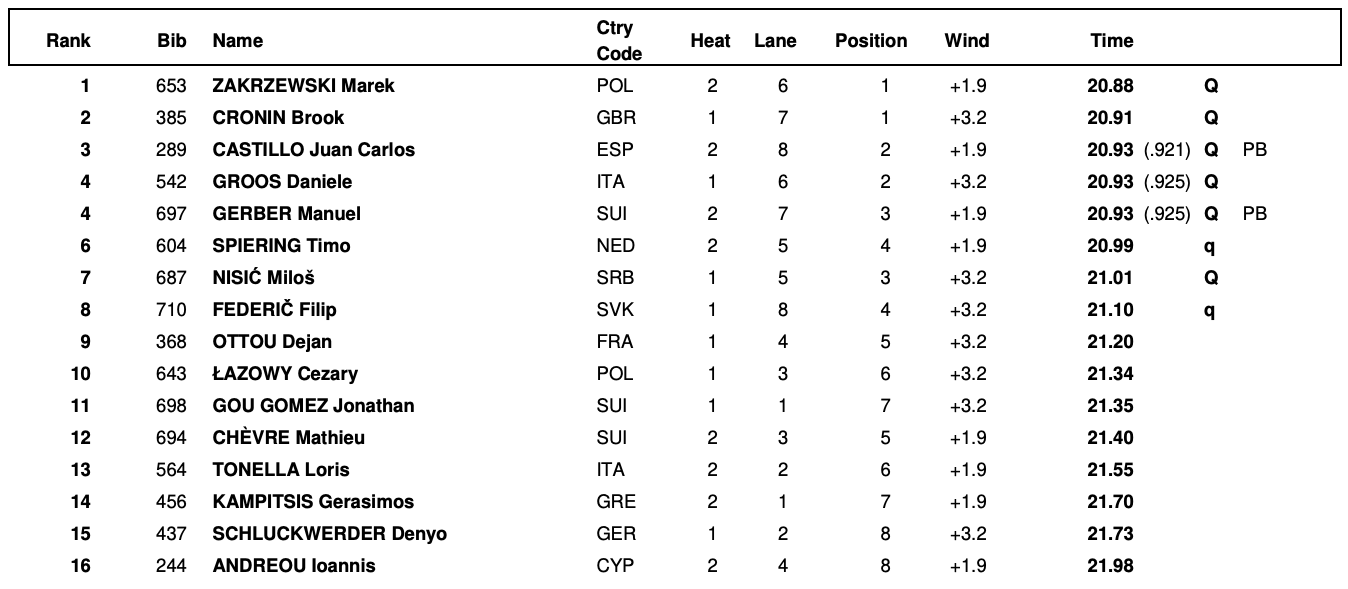This screenshot has height=589, width=1348.
Task: Click athlete name CRONIN Brook
Action: 278,118
